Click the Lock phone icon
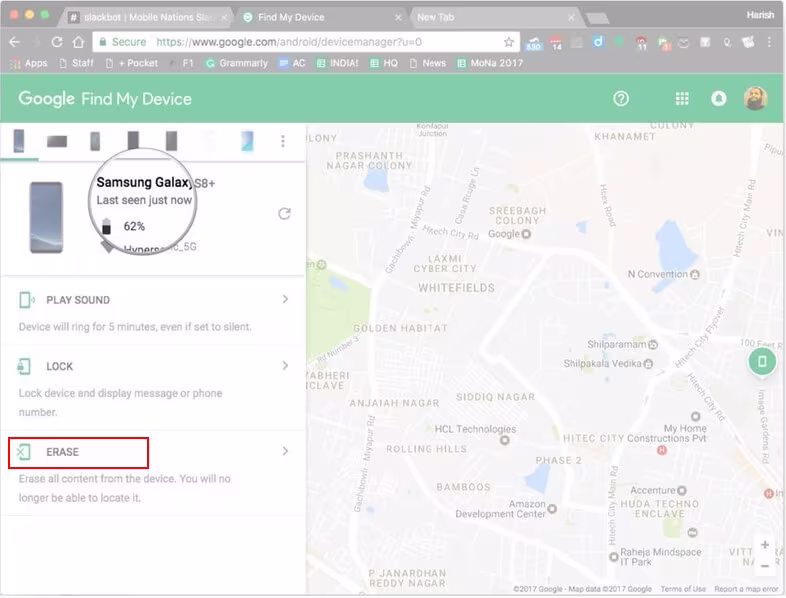Viewport: 786px width, 598px height. tap(24, 366)
